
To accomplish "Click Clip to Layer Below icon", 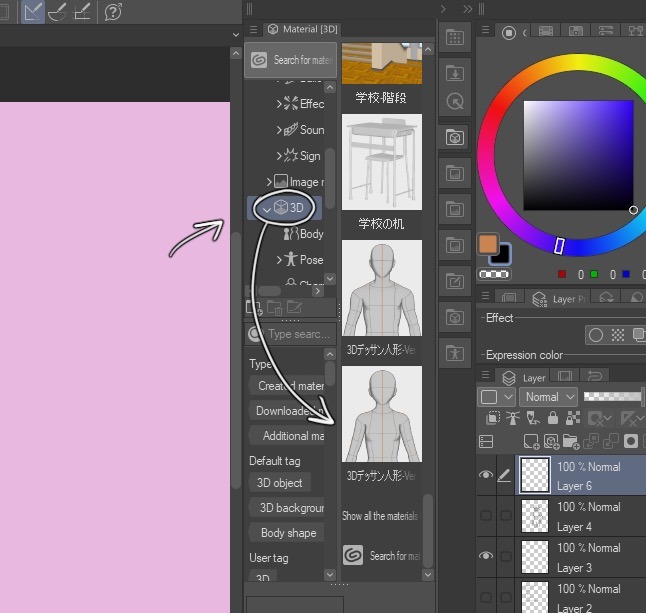I will click(x=493, y=418).
